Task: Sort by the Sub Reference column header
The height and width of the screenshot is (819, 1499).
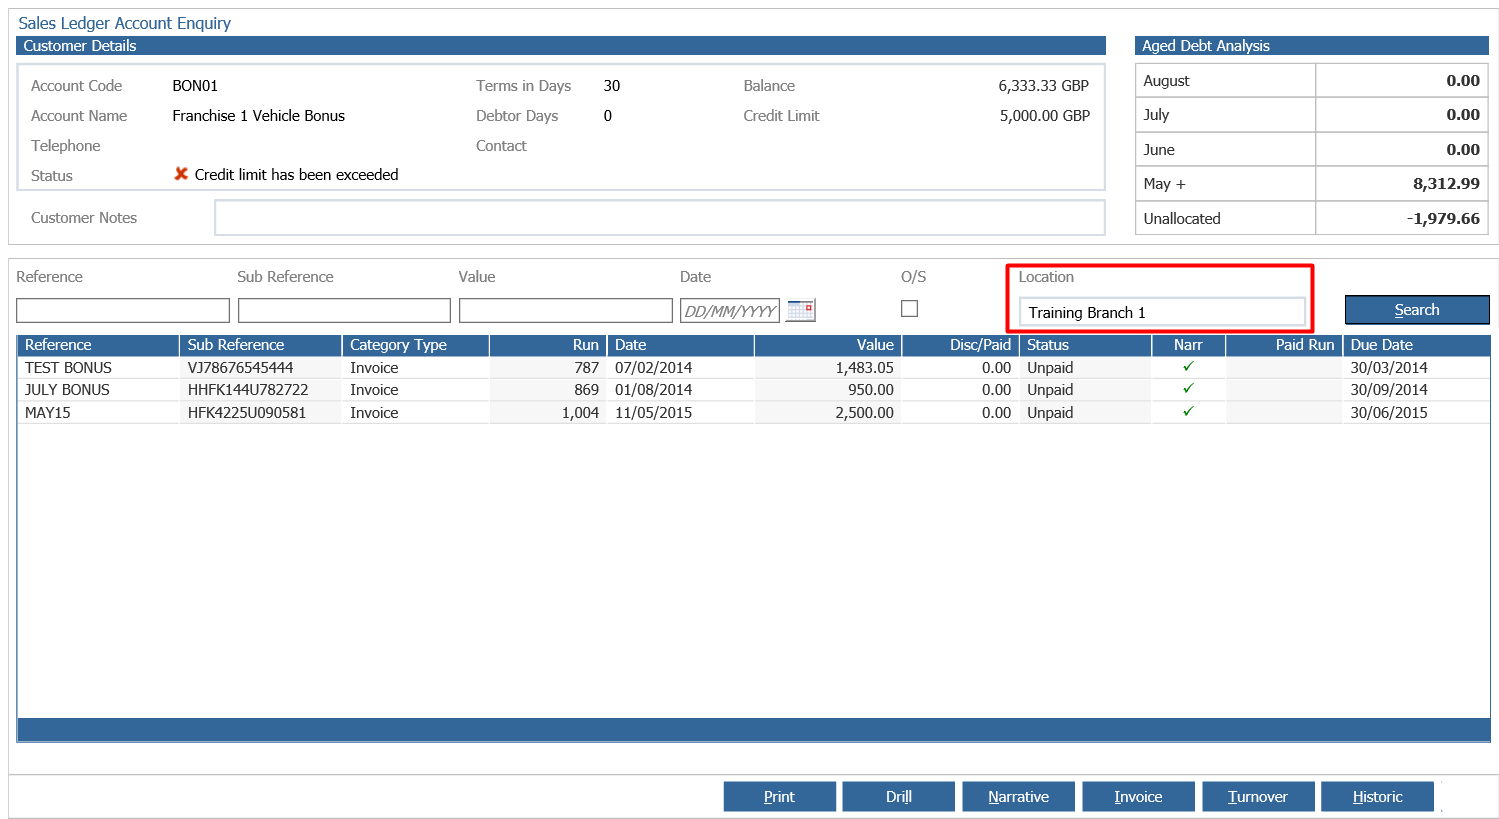Action: [x=261, y=345]
